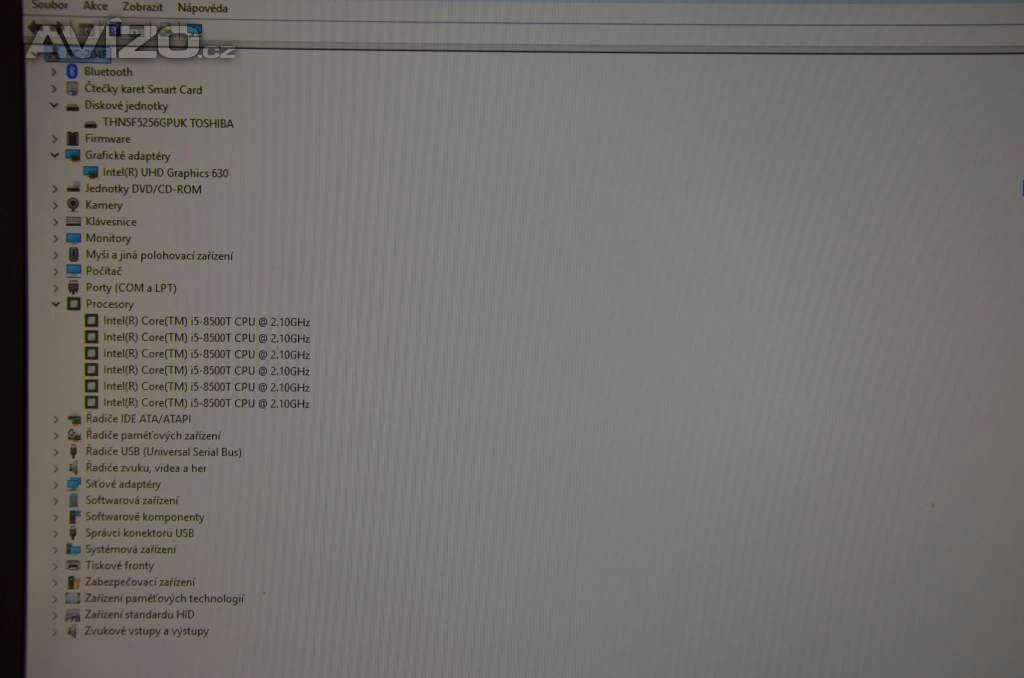Viewport: 1024px width, 678px height.
Task: Click the first i5-8500T processor icon
Action: point(91,321)
